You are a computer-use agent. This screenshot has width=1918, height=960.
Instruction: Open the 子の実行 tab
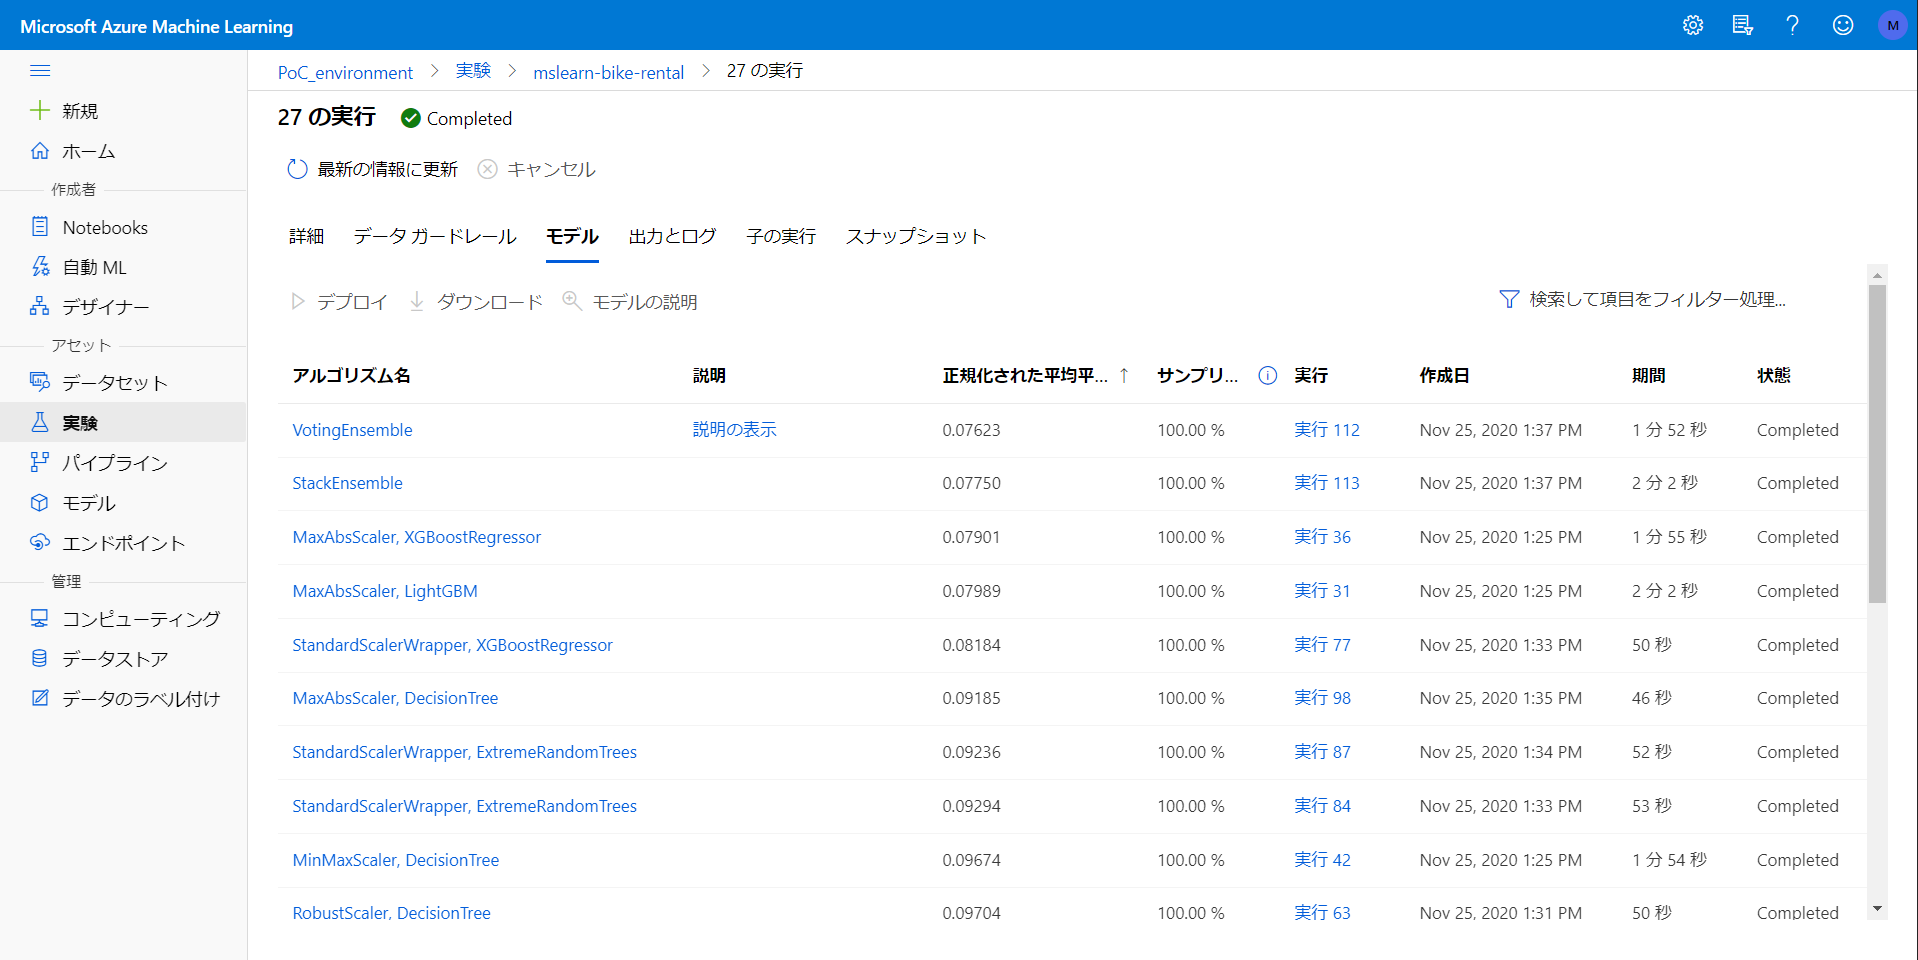[x=781, y=236]
